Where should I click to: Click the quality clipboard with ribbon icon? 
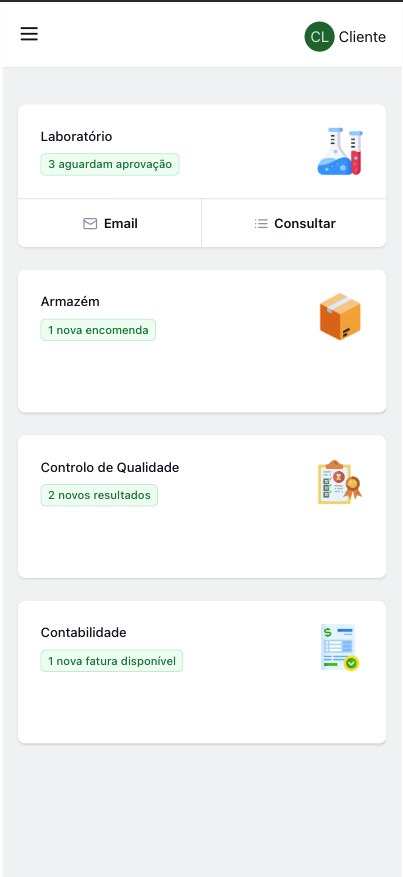(340, 482)
